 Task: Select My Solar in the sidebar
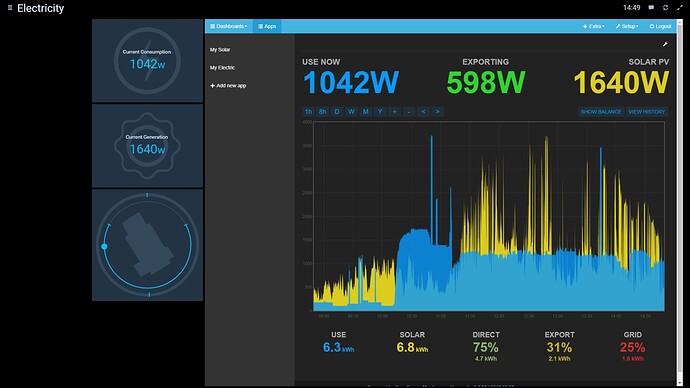[220, 50]
